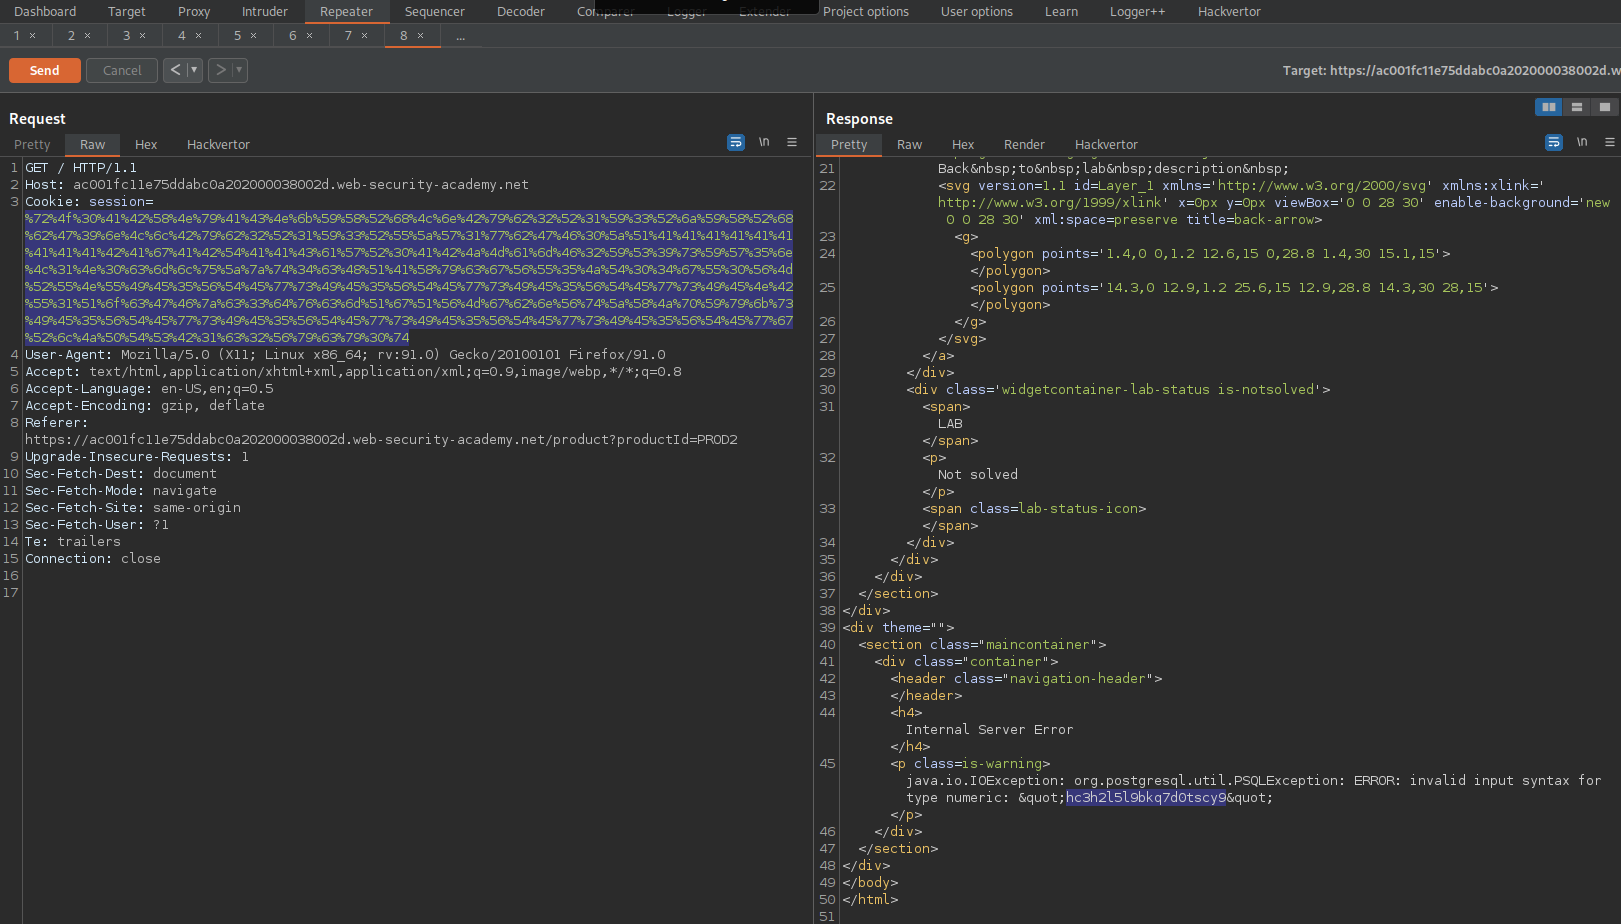Close Repeater tab 8

point(420,36)
